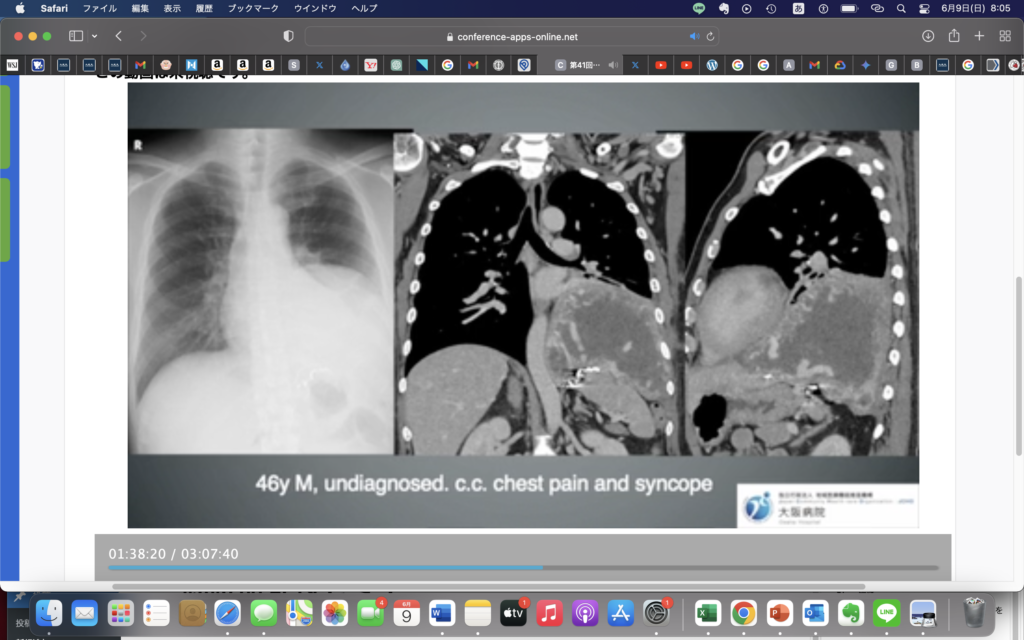Image resolution: width=1024 pixels, height=640 pixels.
Task: Click the Share icon in toolbar
Action: click(954, 36)
